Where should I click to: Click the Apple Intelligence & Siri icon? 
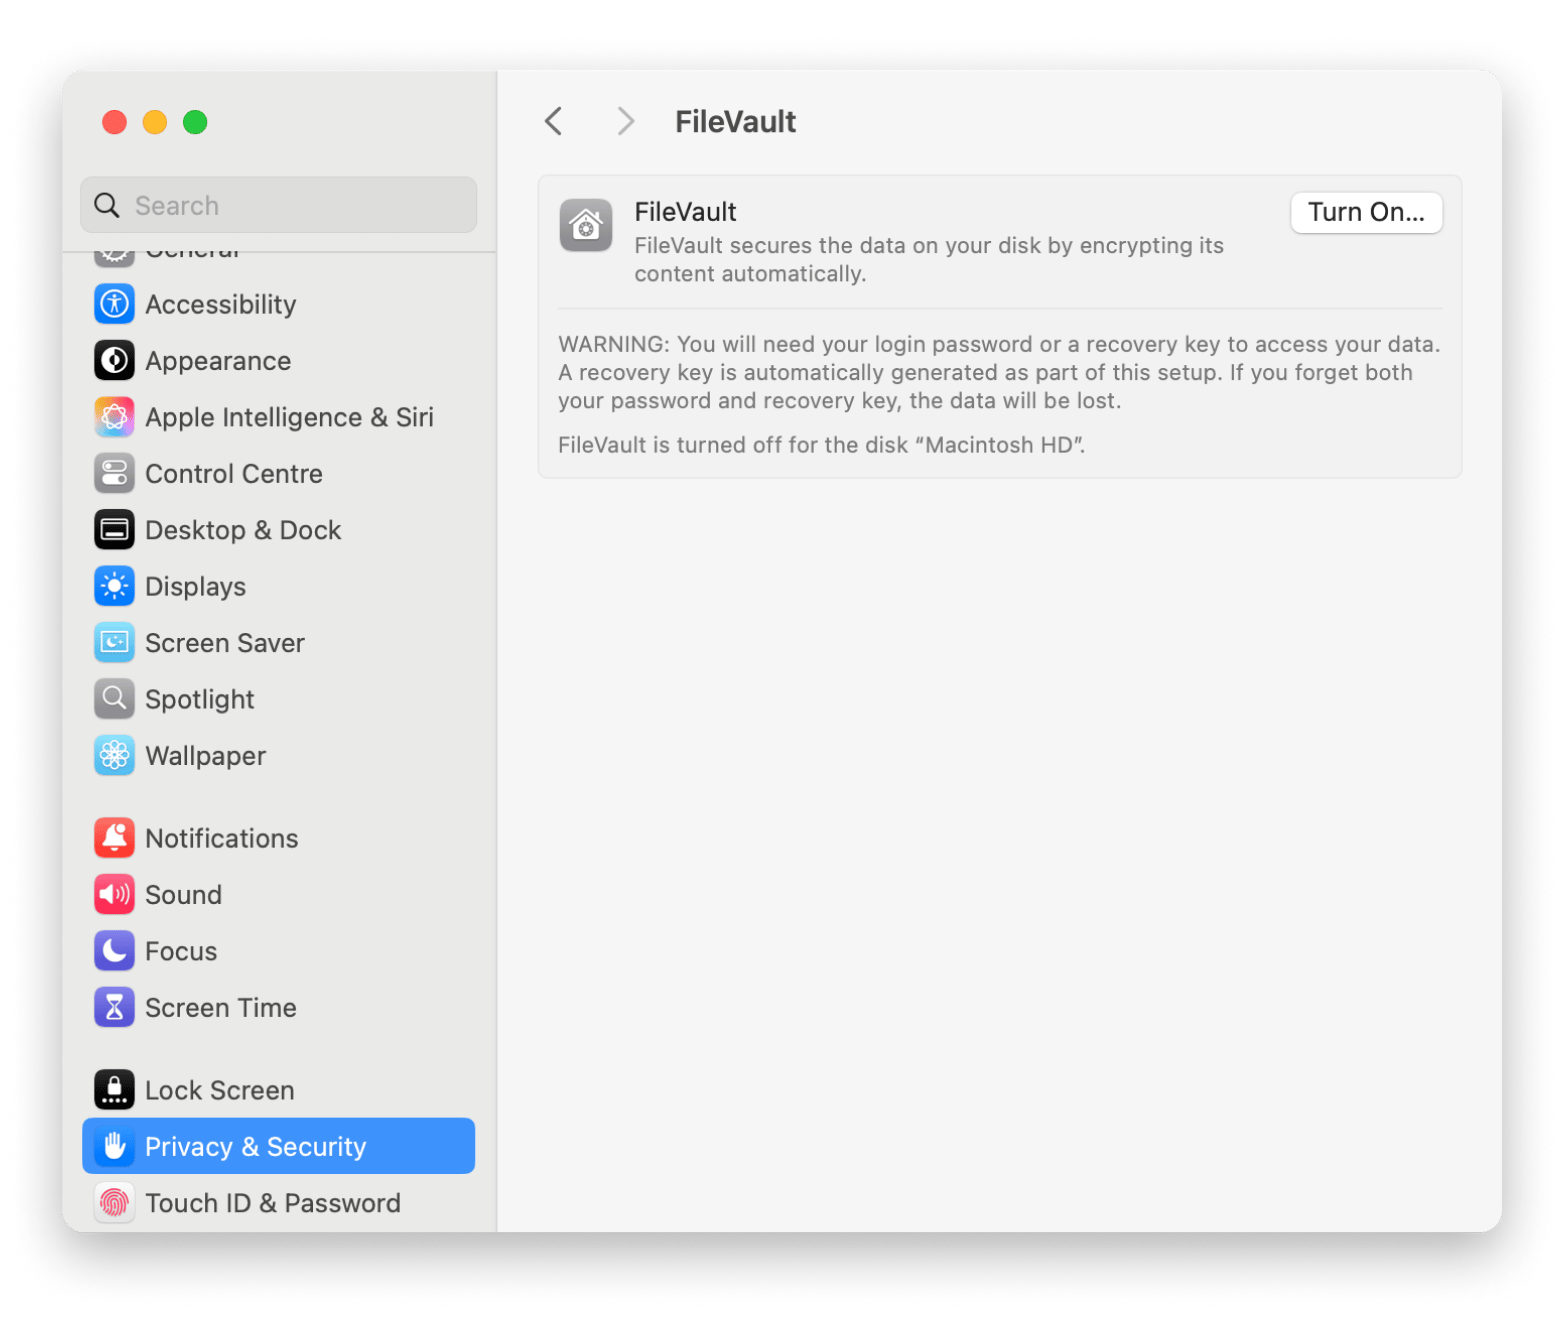tap(114, 417)
